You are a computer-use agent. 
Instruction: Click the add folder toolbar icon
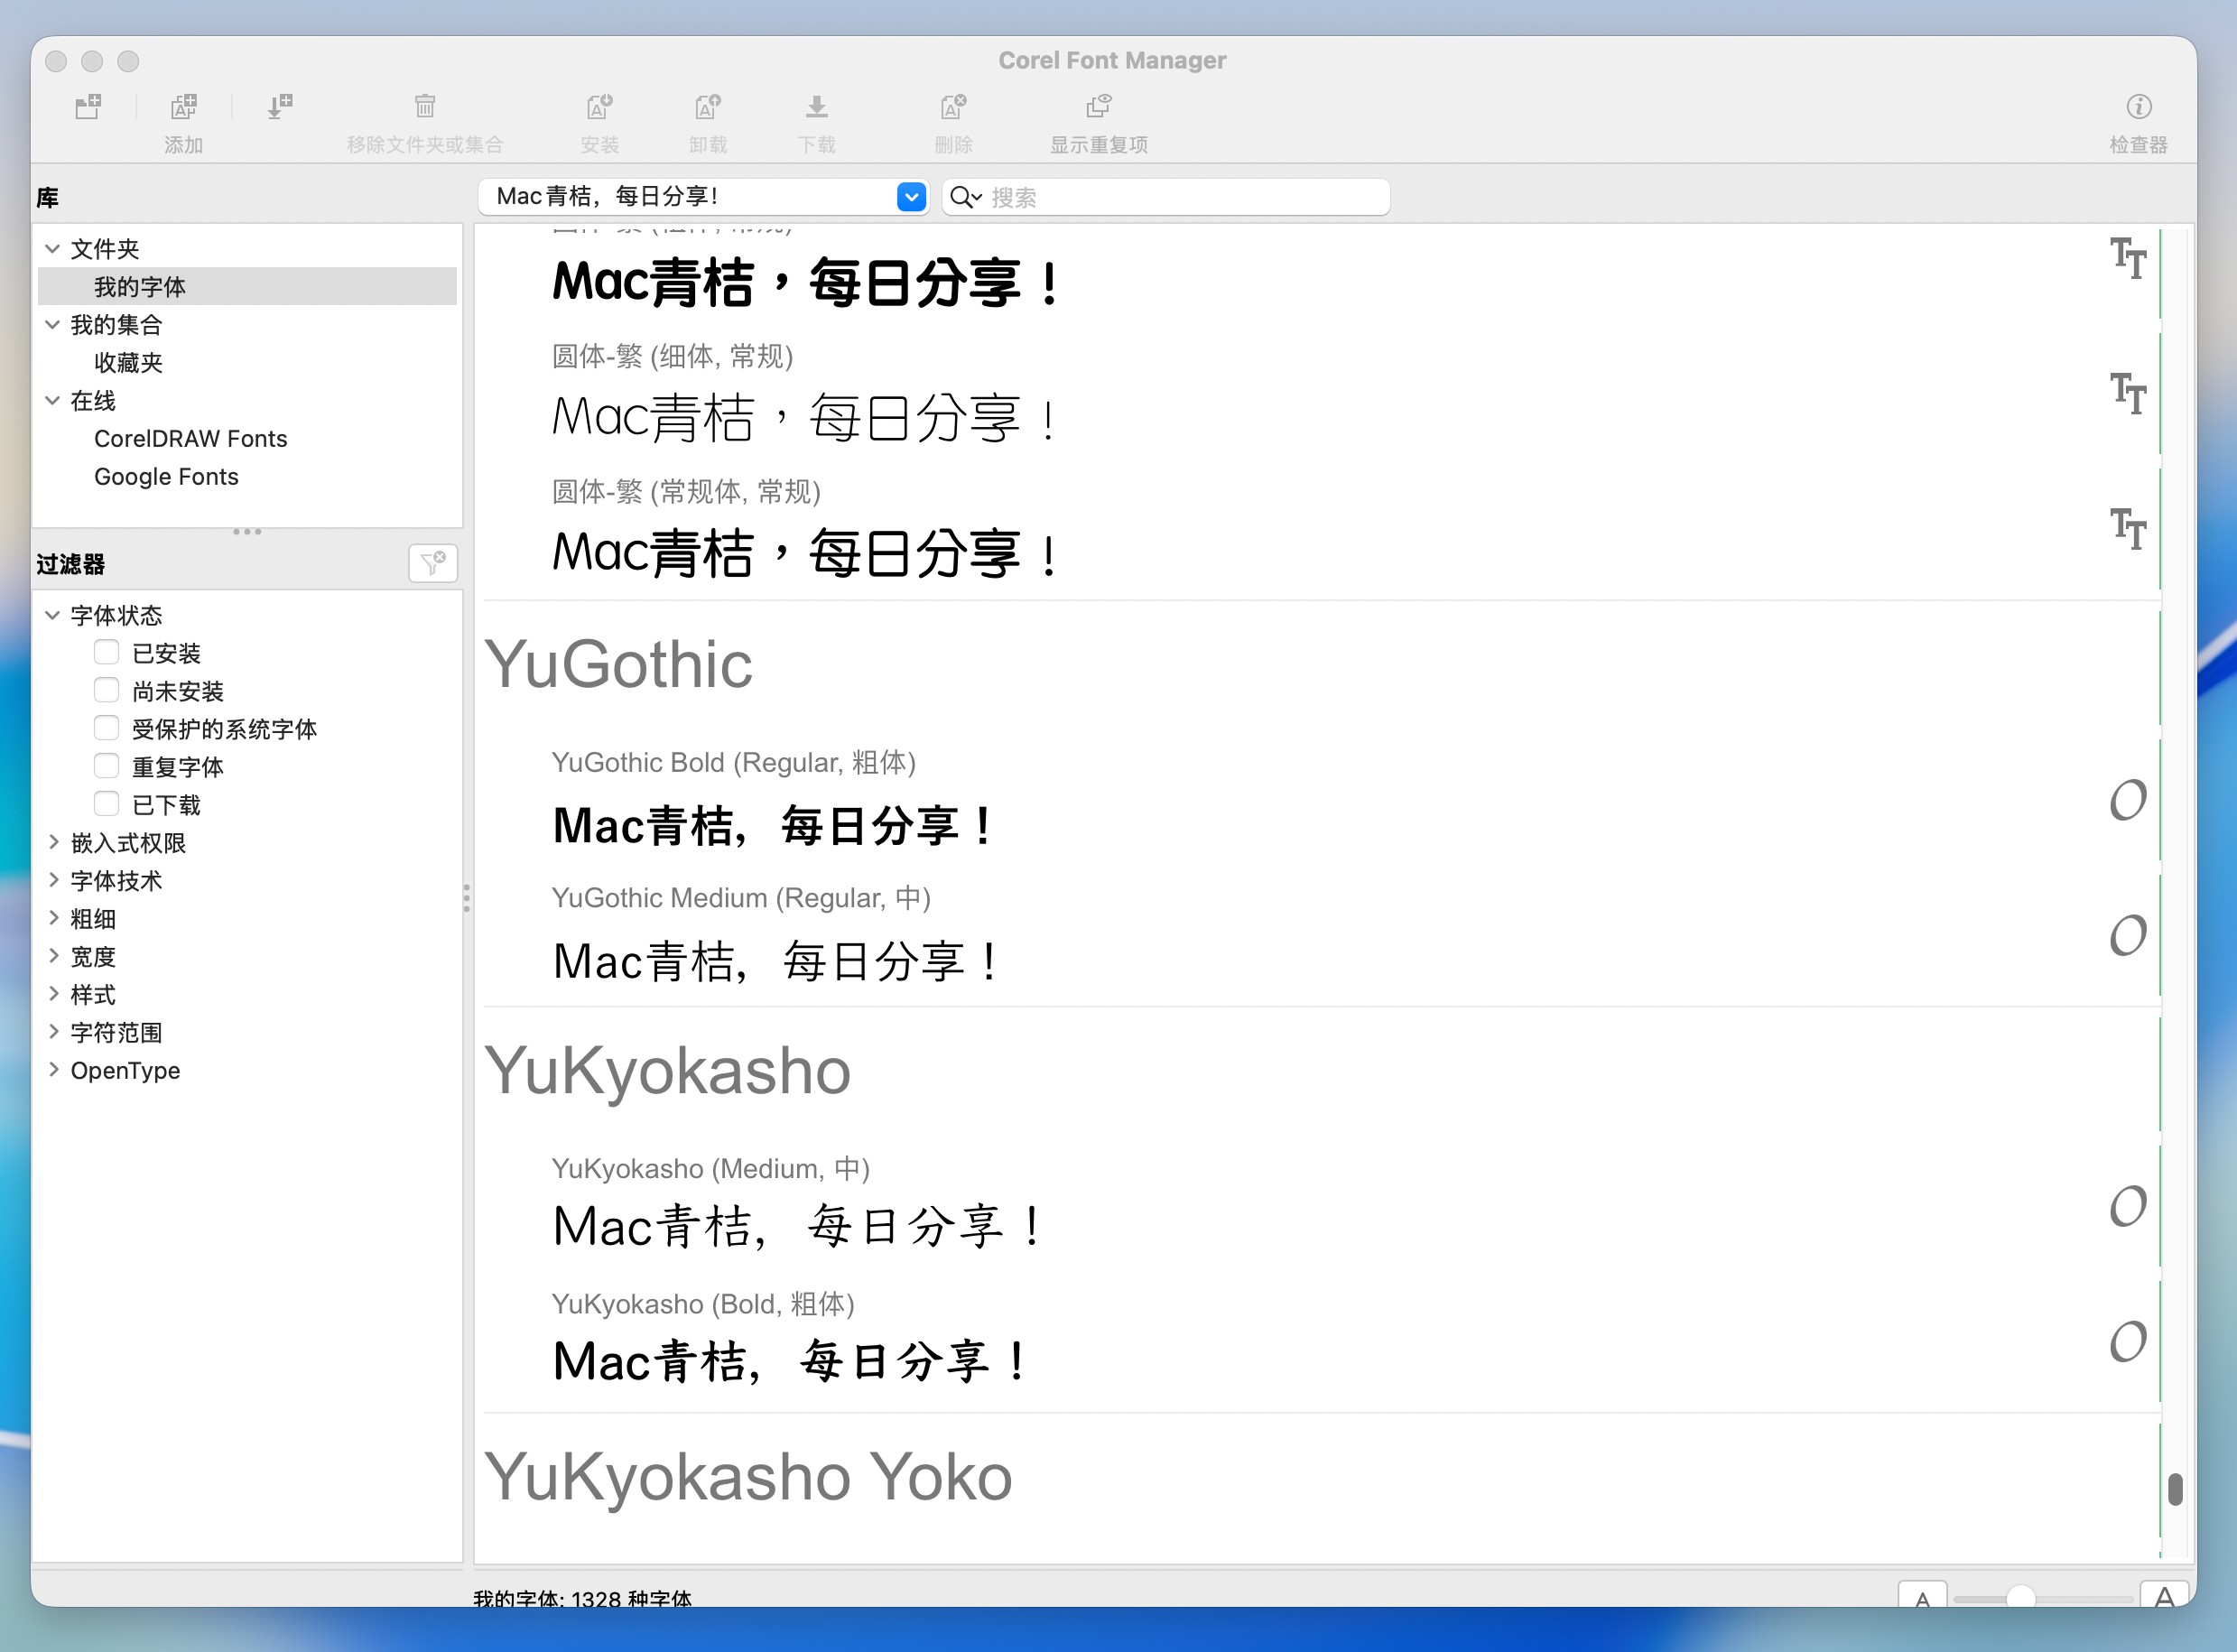coord(88,106)
